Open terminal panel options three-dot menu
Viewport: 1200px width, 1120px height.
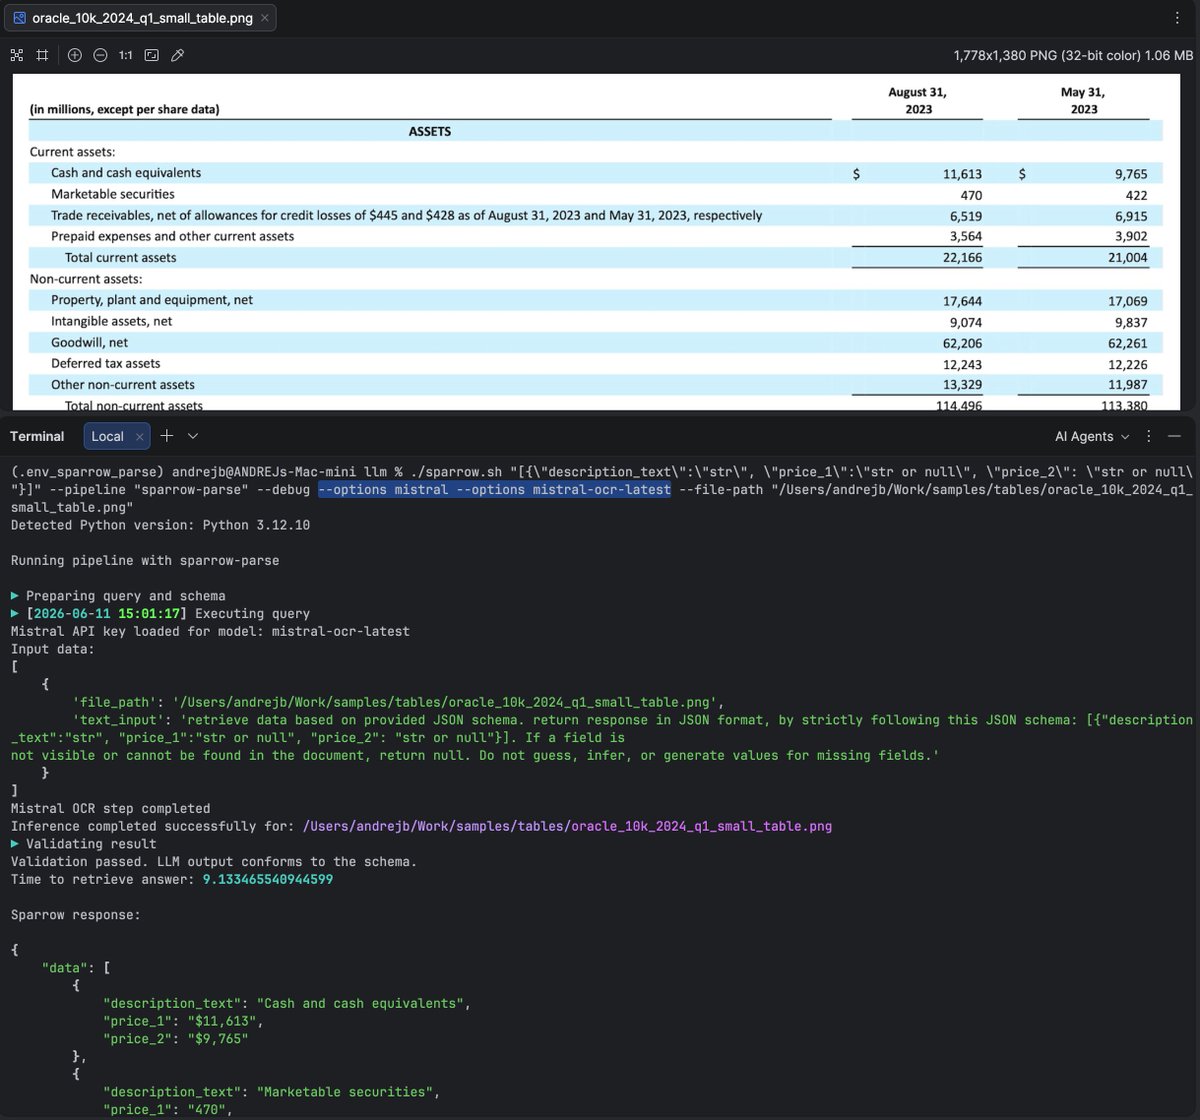point(1149,436)
